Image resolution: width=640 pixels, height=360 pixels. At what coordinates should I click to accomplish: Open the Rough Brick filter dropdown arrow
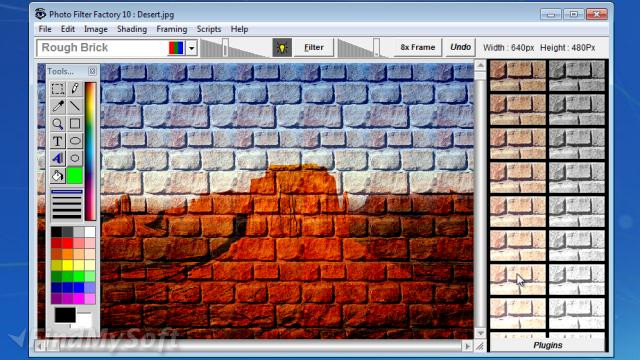(x=191, y=48)
